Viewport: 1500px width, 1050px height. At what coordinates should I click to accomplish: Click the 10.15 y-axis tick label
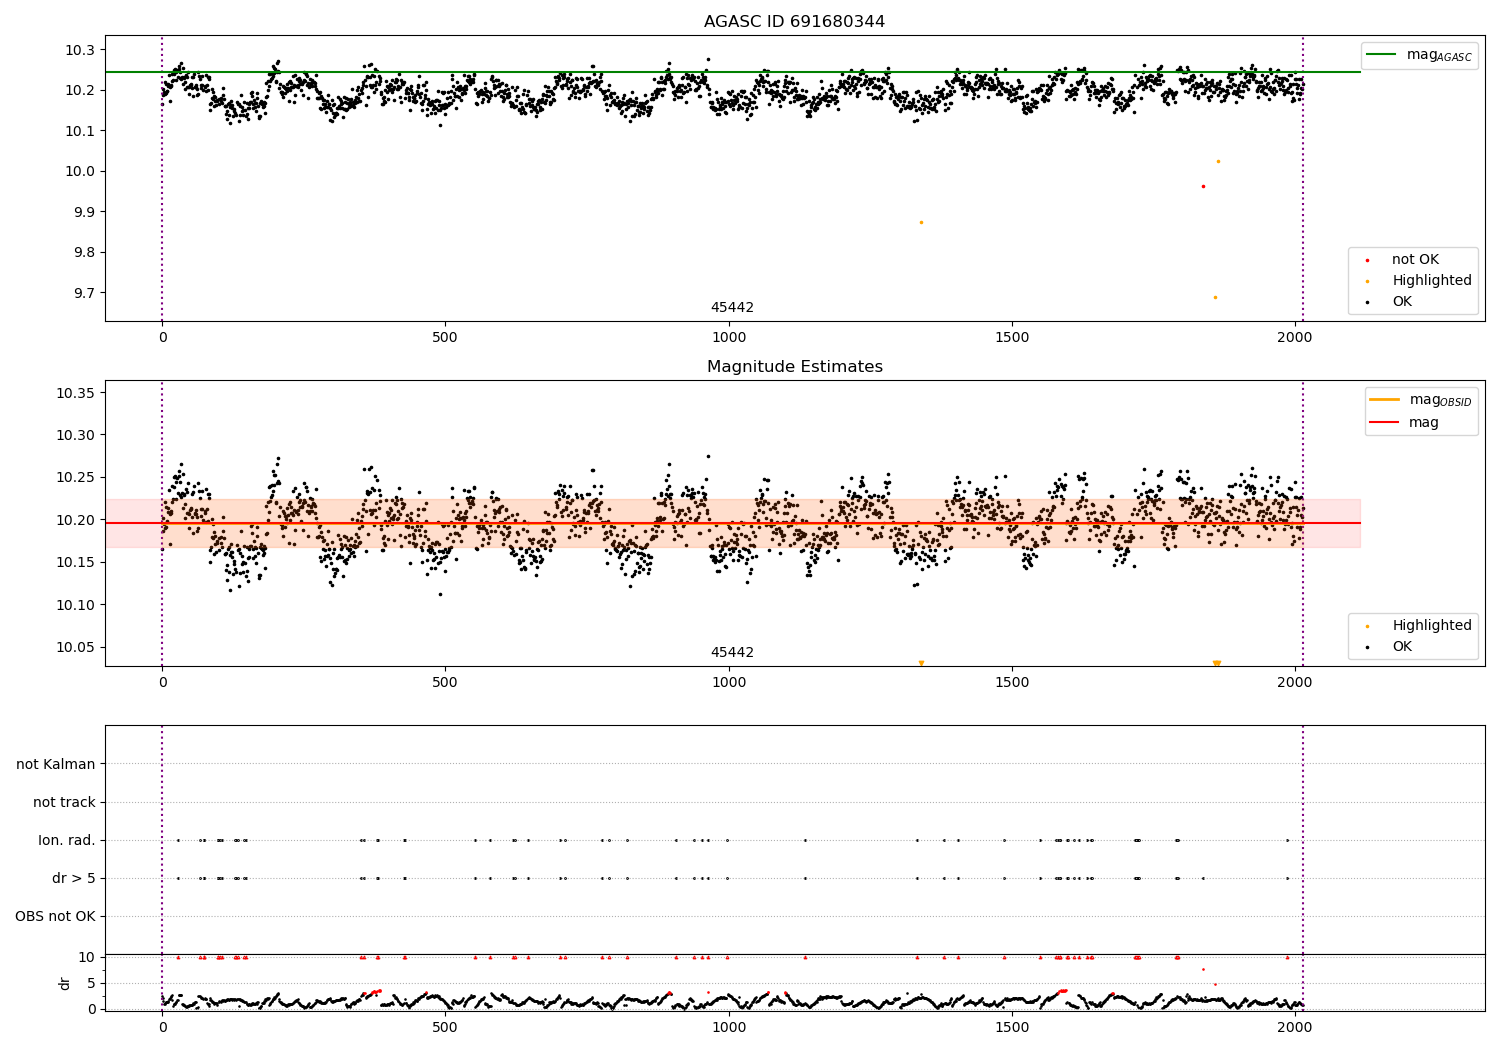pyautogui.click(x=76, y=562)
